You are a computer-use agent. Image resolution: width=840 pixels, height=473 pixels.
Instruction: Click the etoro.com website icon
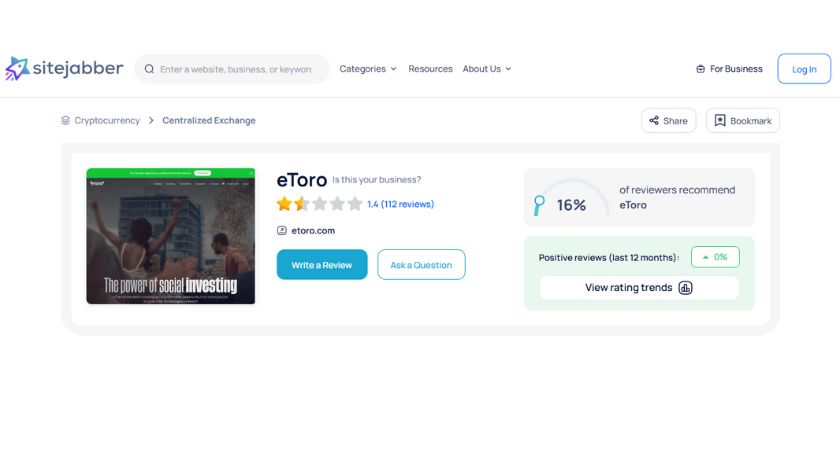[282, 230]
